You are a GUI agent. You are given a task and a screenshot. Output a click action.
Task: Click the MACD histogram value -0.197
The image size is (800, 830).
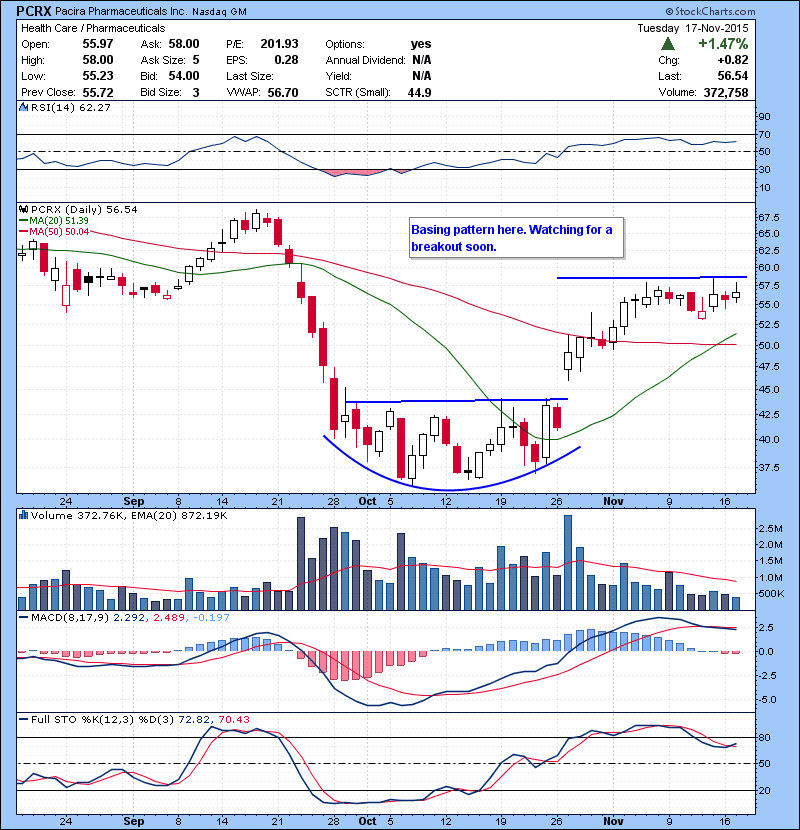211,618
